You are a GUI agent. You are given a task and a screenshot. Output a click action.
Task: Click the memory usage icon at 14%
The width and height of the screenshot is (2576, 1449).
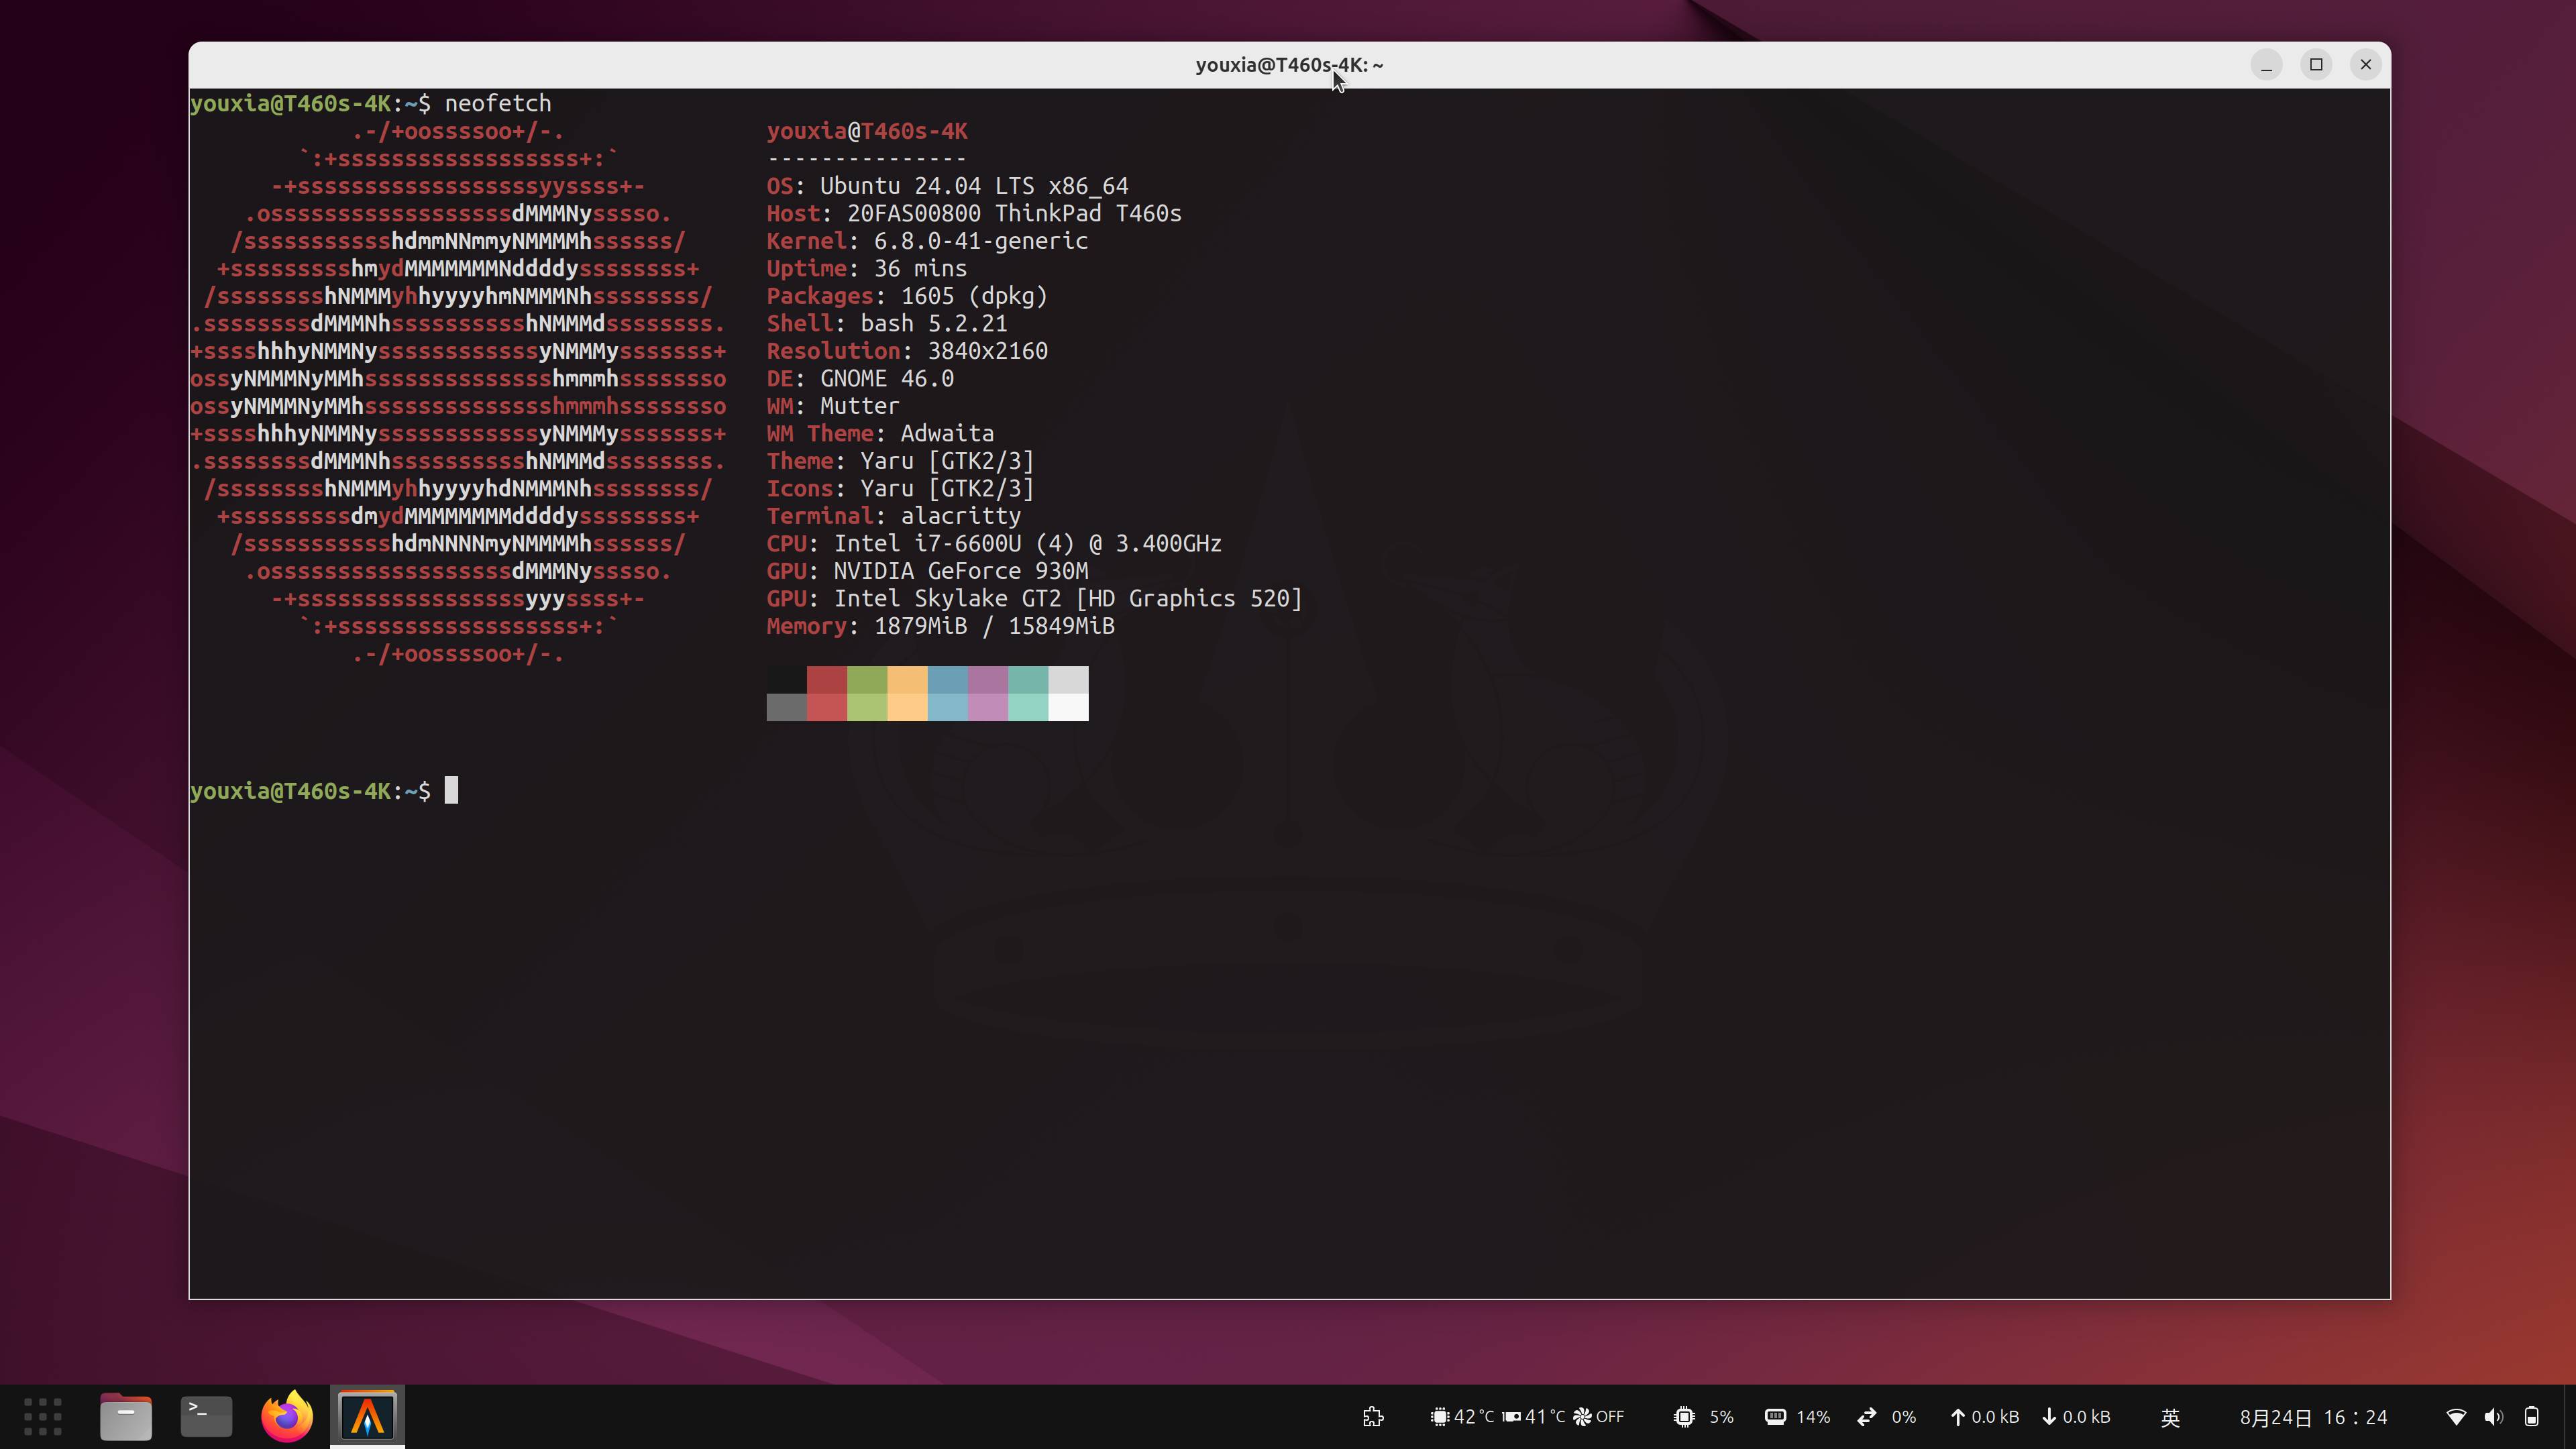tap(1775, 1417)
